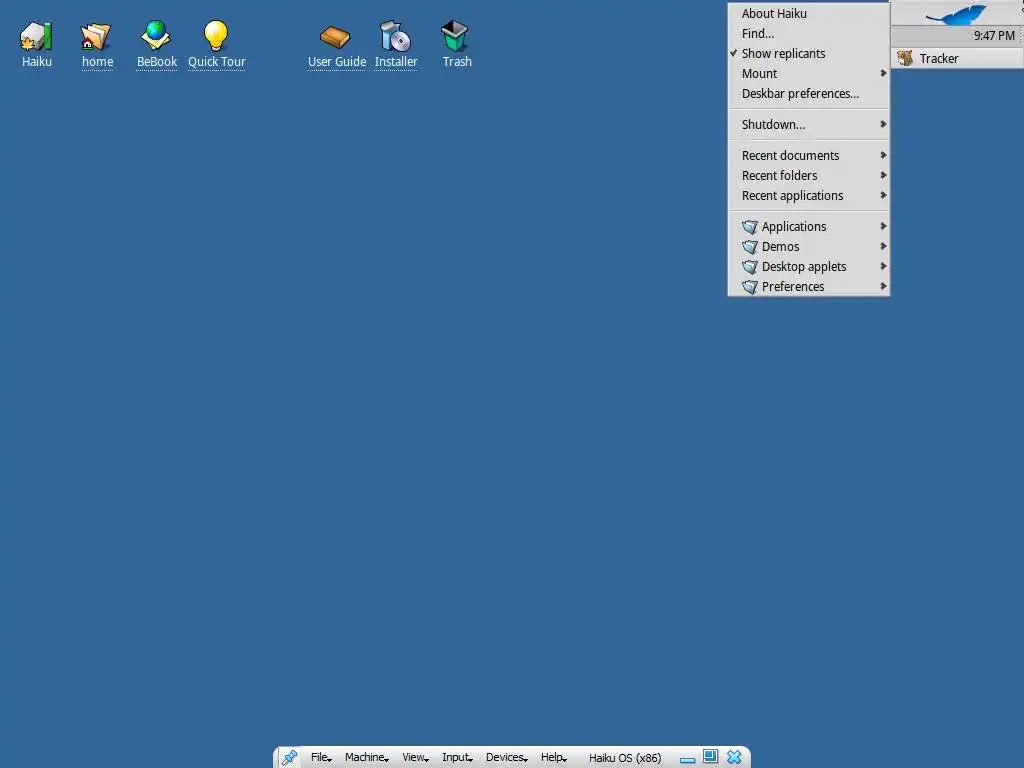Toggle the Show replicants checkmark

[x=733, y=53]
